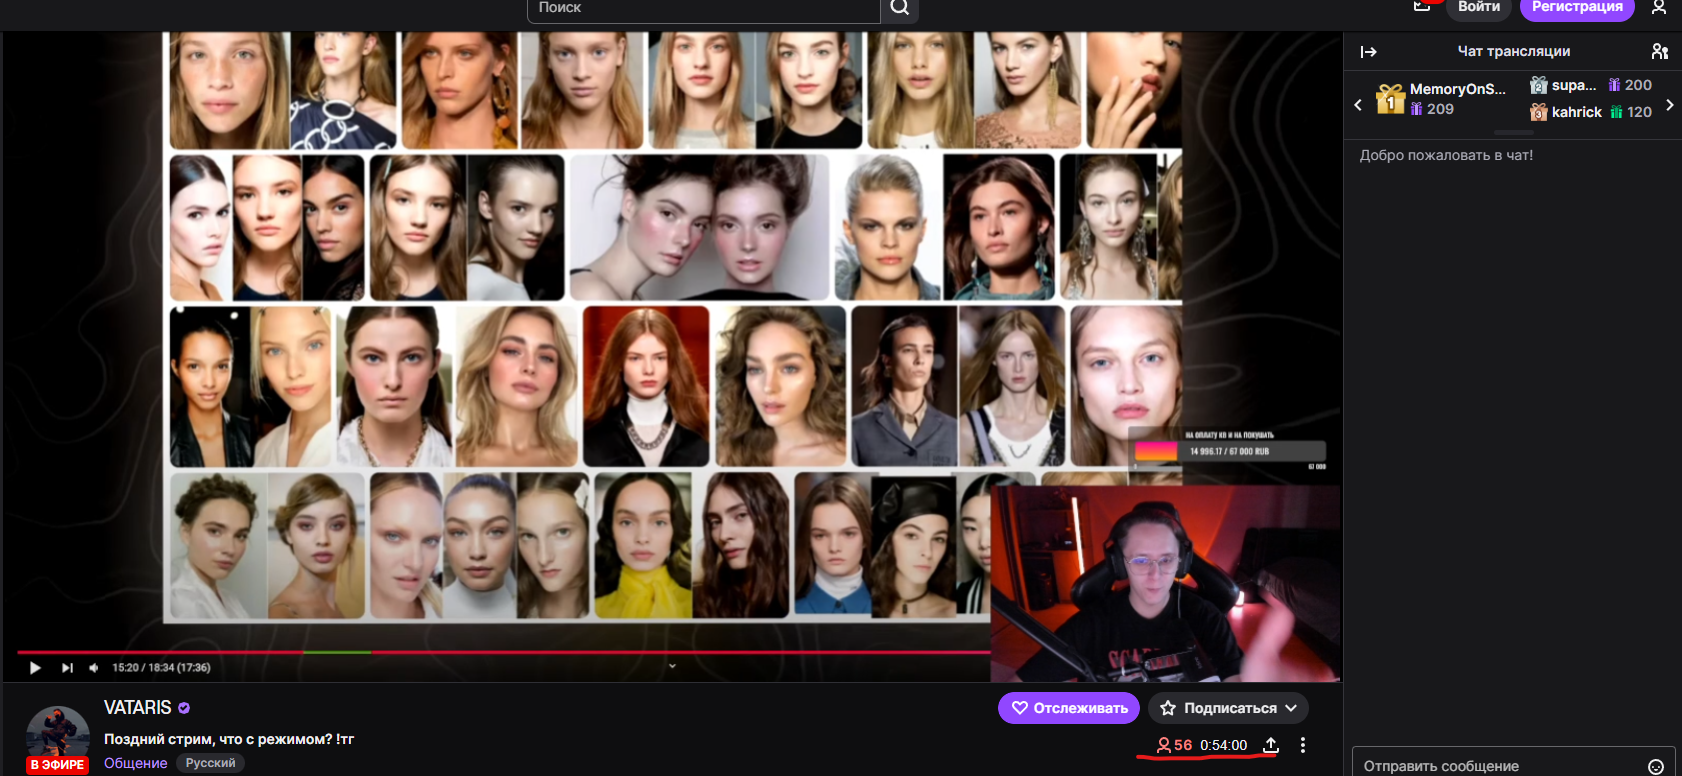
Task: Show previous gift leaderboard page
Action: 1358,104
